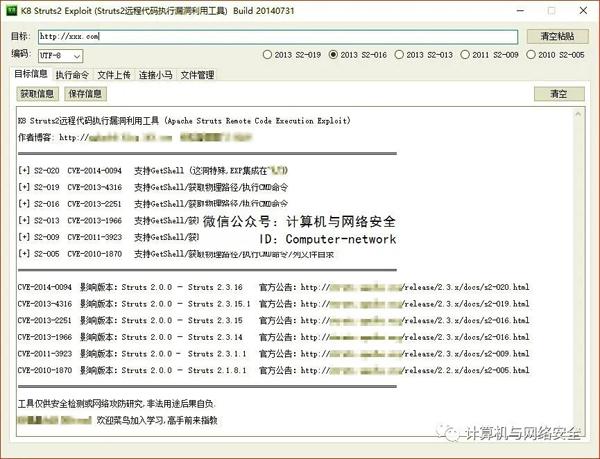
Task: Click the 获取信息 button
Action: pyautogui.click(x=38, y=94)
